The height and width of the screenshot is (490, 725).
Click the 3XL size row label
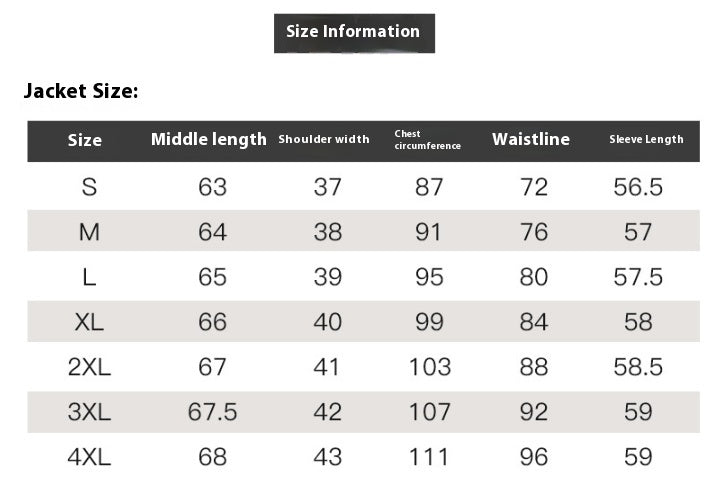tap(89, 412)
